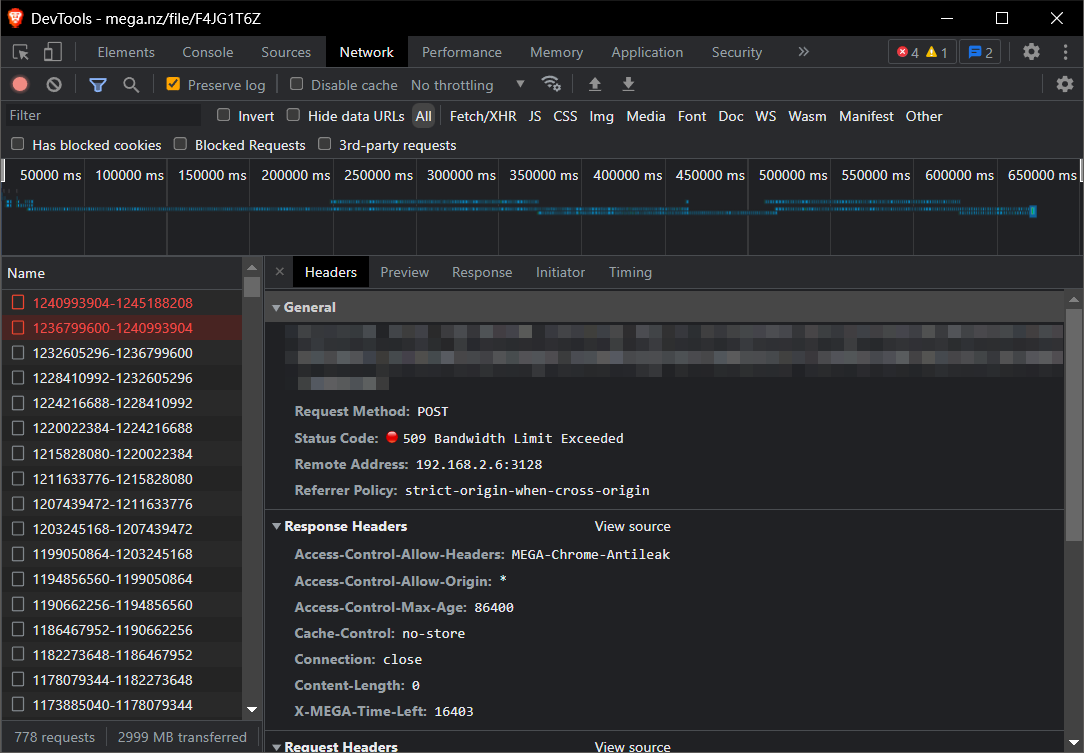Open network conditions wifi icon
The height and width of the screenshot is (753, 1084).
point(551,84)
